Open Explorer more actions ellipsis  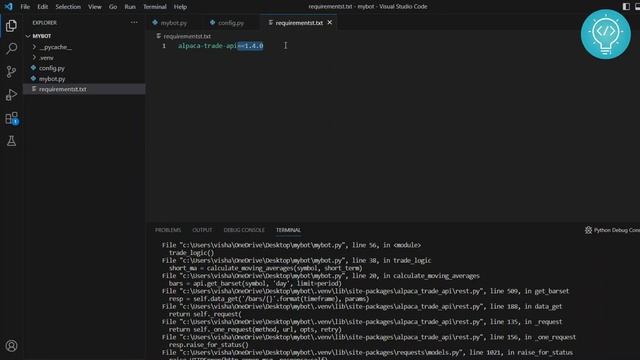(x=134, y=22)
